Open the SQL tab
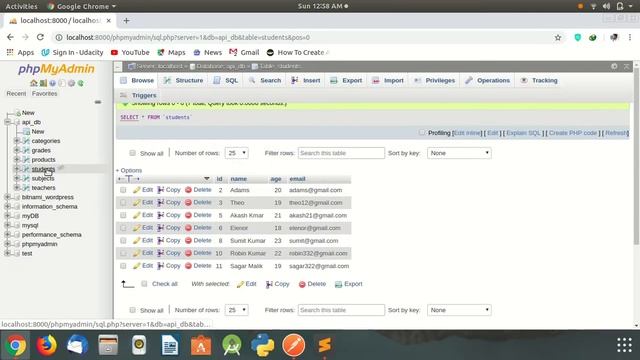 pos(226,80)
